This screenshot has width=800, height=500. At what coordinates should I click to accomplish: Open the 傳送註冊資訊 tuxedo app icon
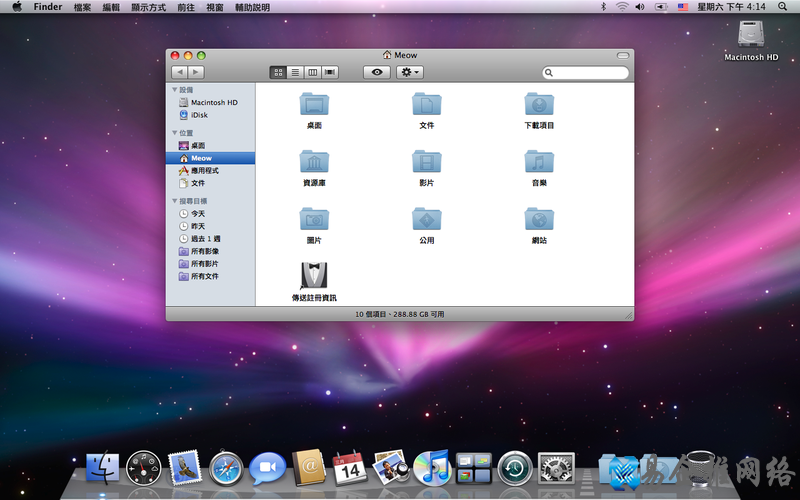(314, 275)
